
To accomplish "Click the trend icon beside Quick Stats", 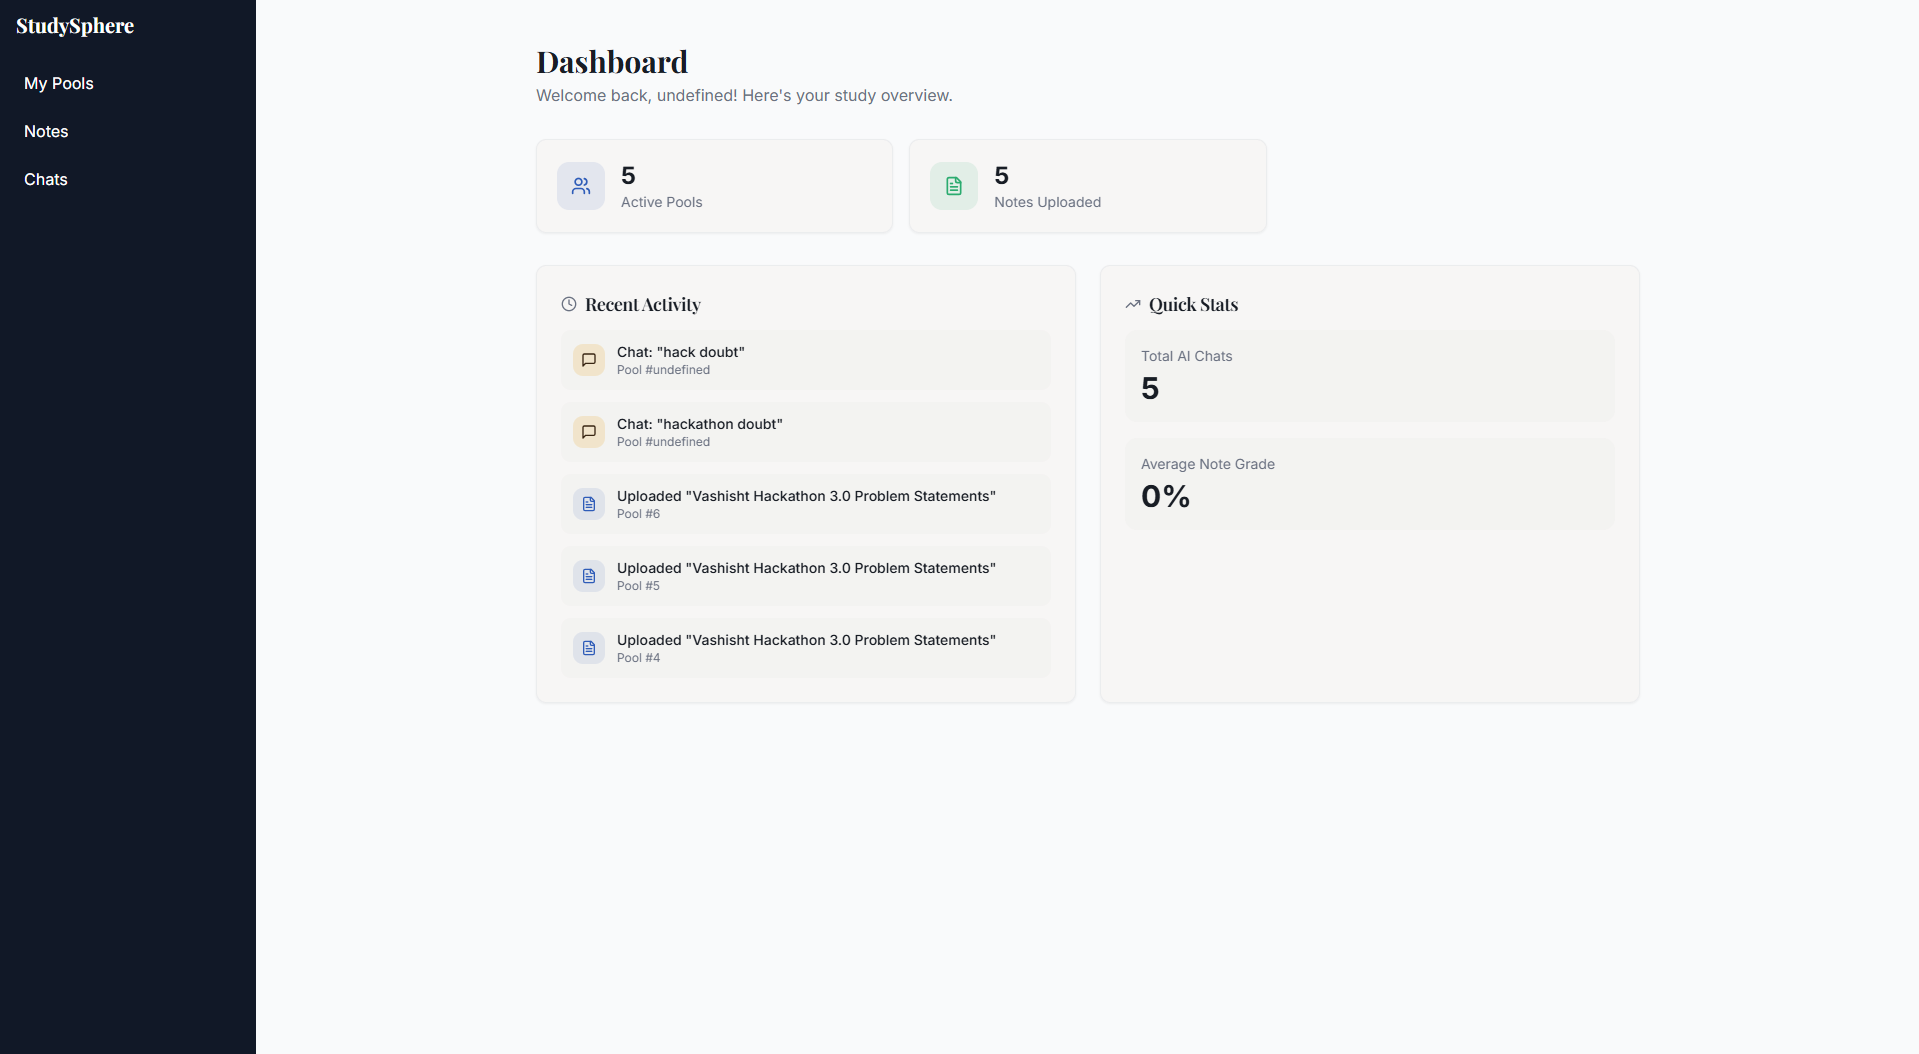I will pyautogui.click(x=1133, y=304).
